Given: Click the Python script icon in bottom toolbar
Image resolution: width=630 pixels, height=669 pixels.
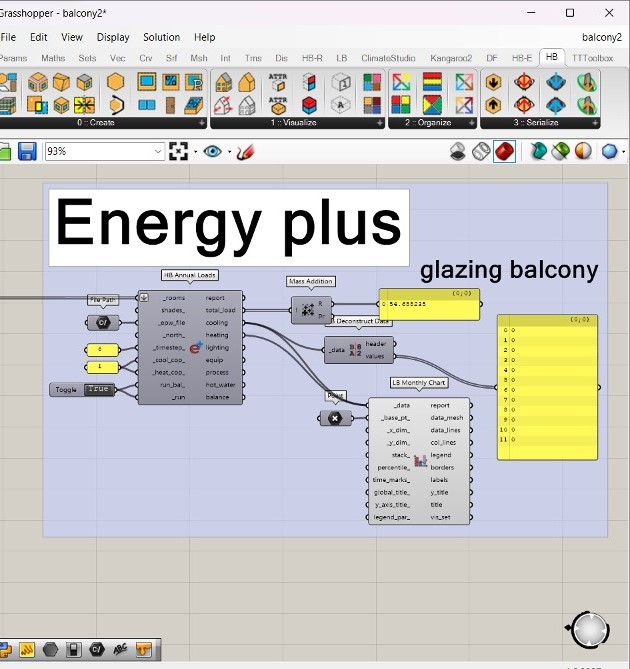Looking at the screenshot, I should click(6, 650).
